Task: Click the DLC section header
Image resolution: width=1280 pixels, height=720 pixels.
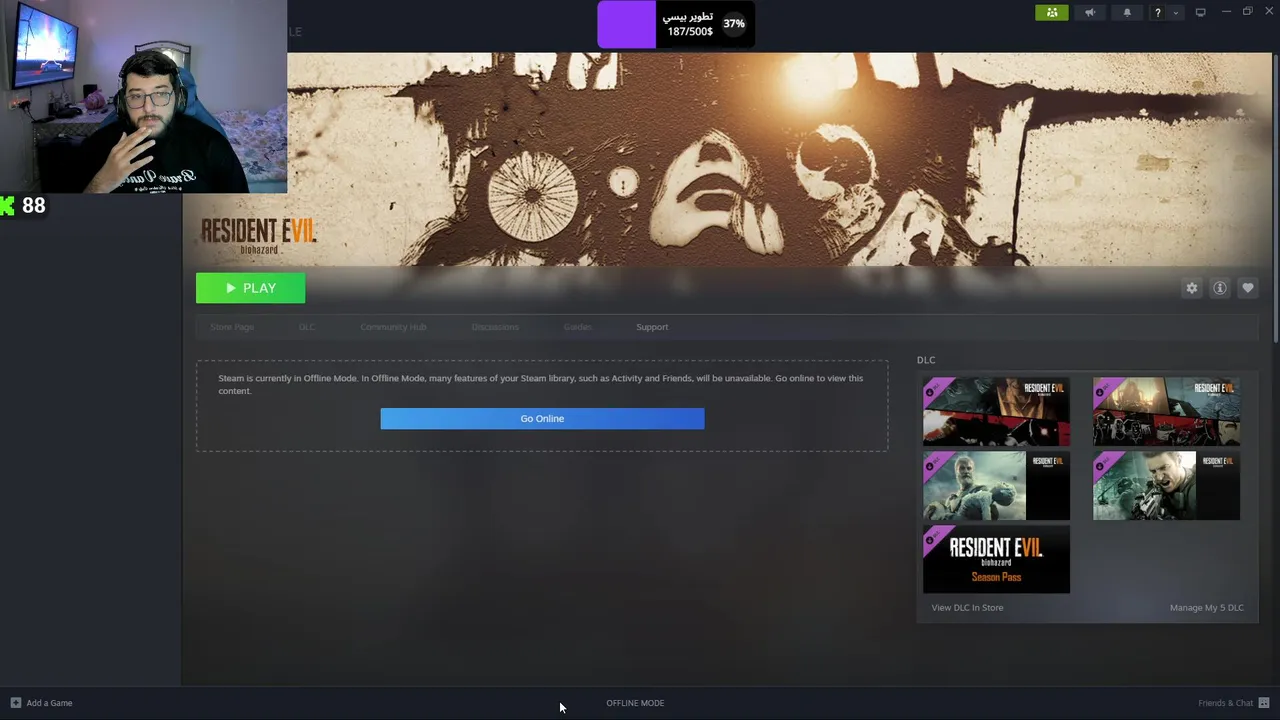Action: click(x=926, y=360)
